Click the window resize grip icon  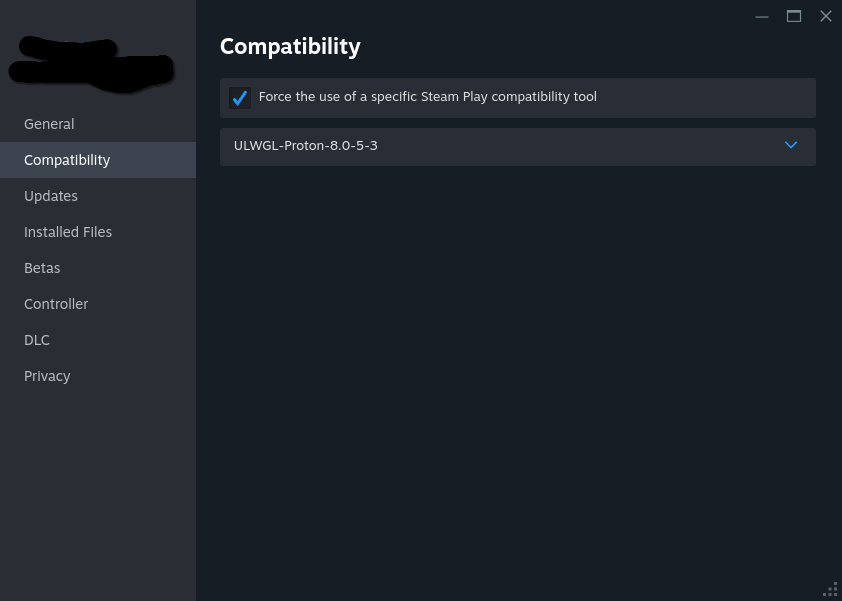(x=830, y=589)
